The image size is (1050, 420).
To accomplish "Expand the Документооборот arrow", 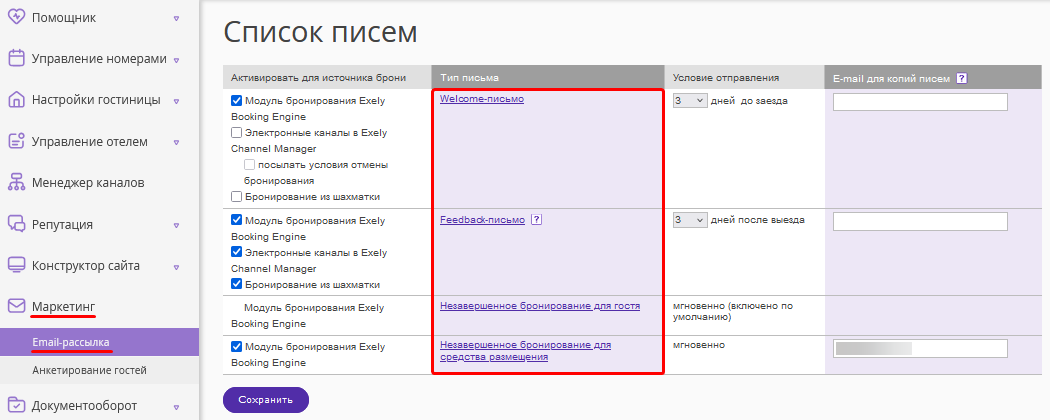I will coord(176,407).
